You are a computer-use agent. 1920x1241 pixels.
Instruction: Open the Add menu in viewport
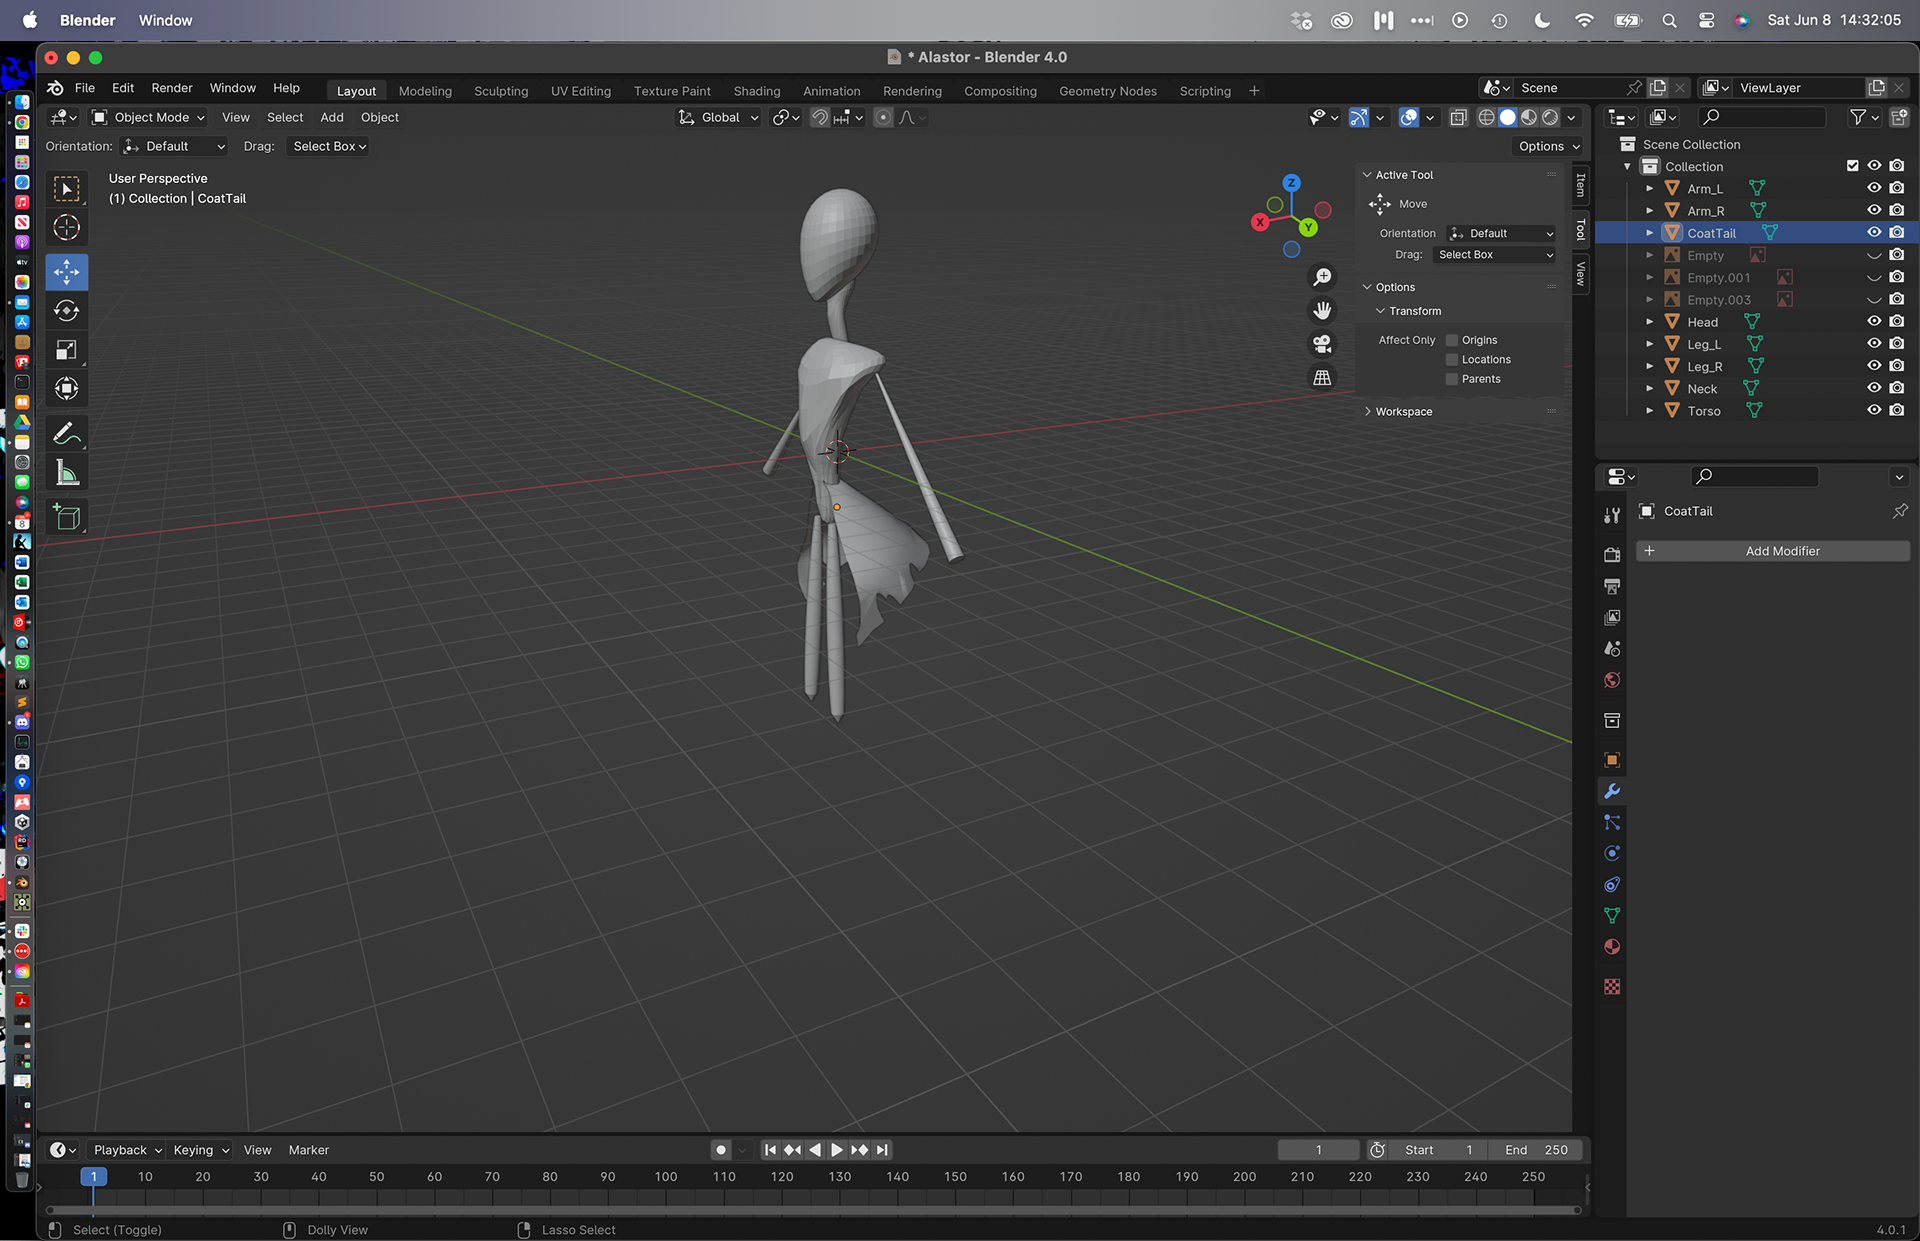coord(332,118)
